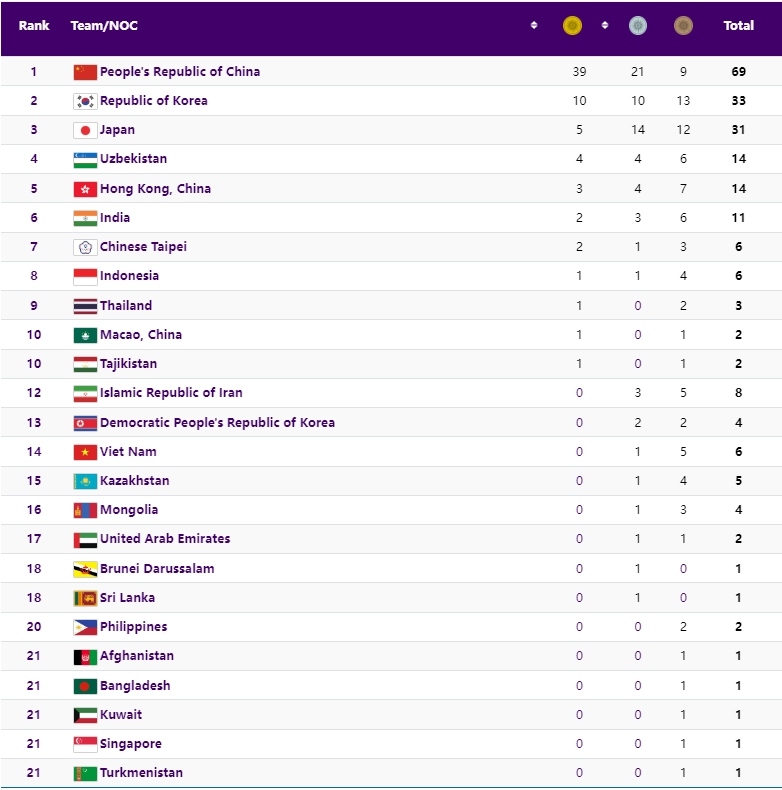782x790 pixels.
Task: Click the Republic of Korea flag icon
Action: click(x=85, y=101)
